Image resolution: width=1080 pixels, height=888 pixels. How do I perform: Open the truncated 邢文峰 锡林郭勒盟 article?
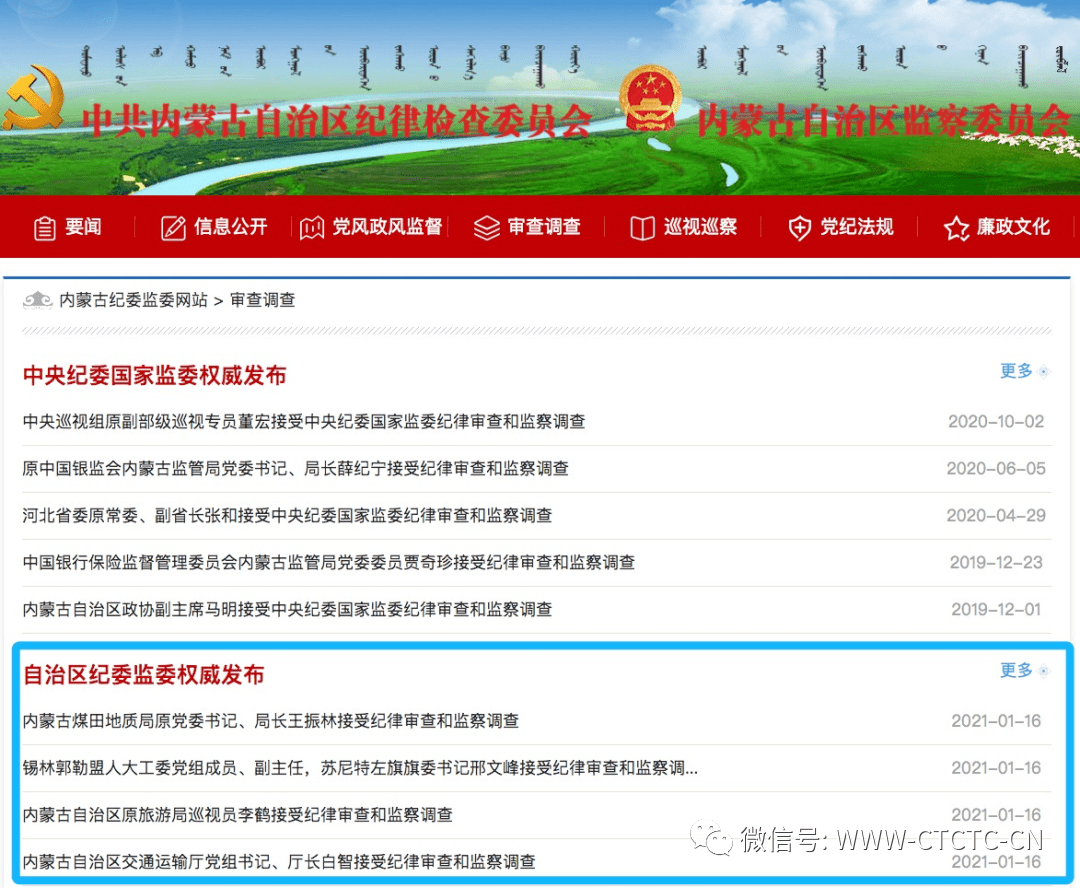[x=360, y=768]
